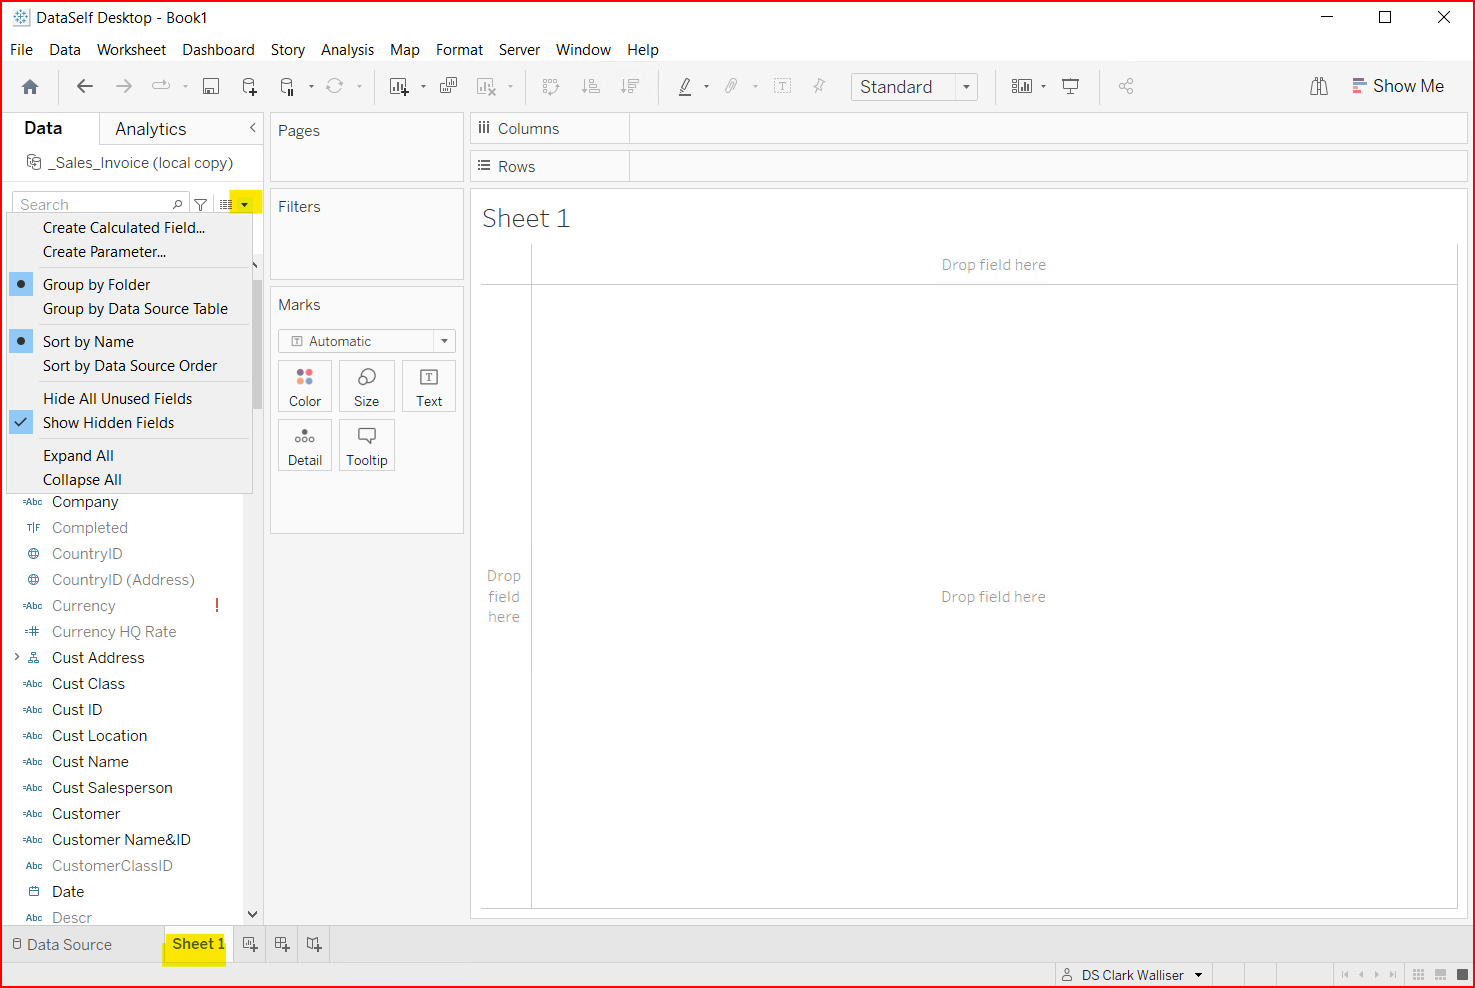The image size is (1475, 988).
Task: Click the Presentation Mode icon
Action: tap(1070, 87)
